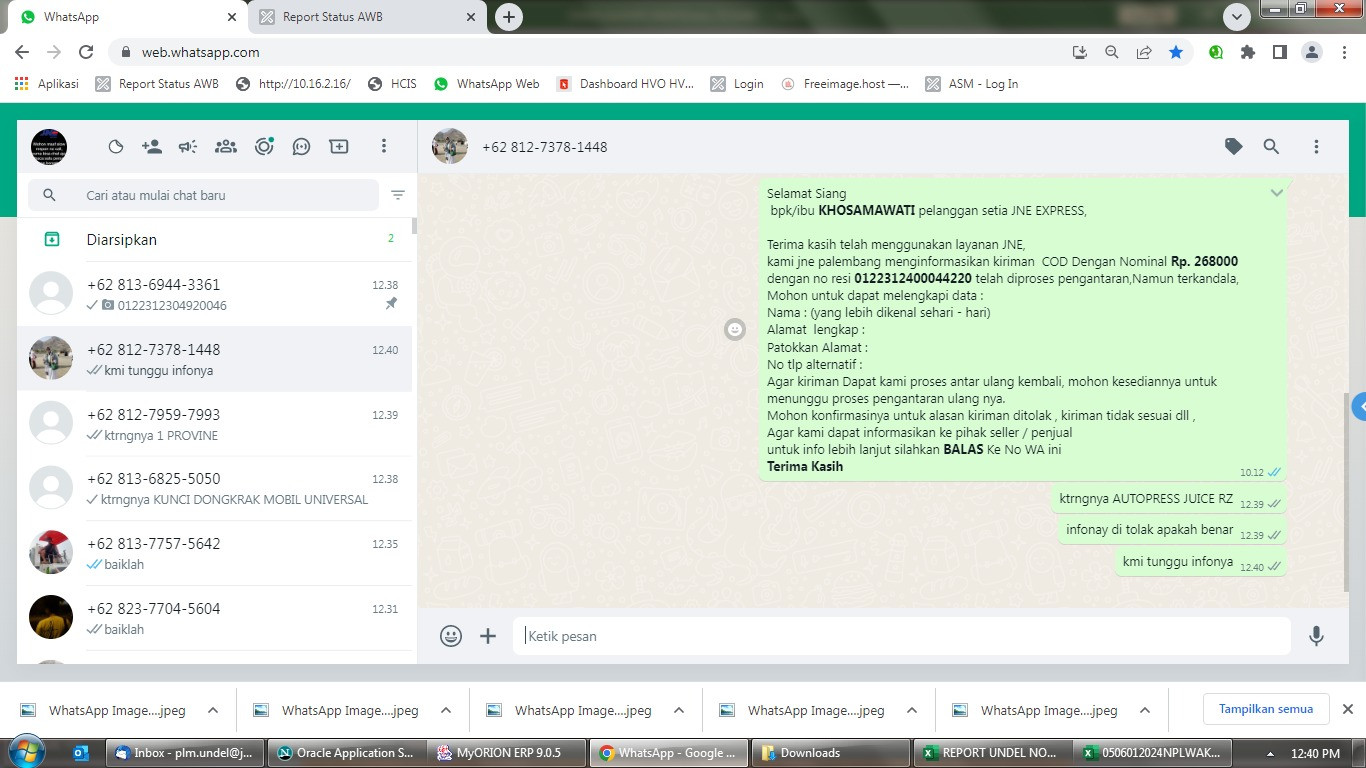Open a new browser tab
Screen dimensions: 1366x768
pyautogui.click(x=509, y=17)
